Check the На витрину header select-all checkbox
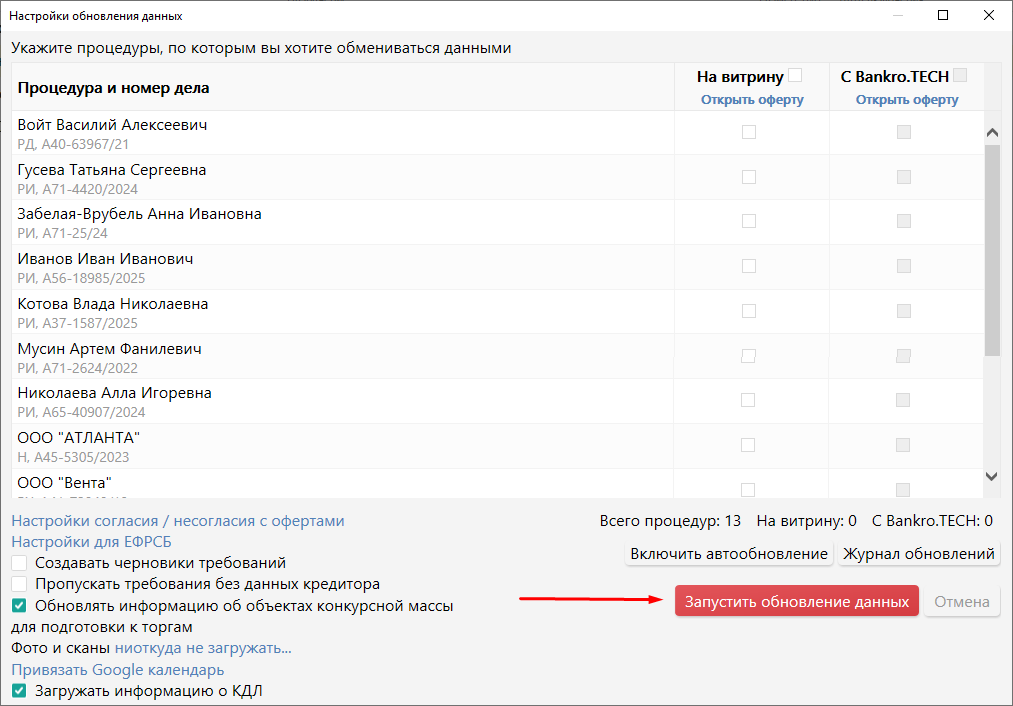This screenshot has height=706, width=1013. (x=795, y=75)
